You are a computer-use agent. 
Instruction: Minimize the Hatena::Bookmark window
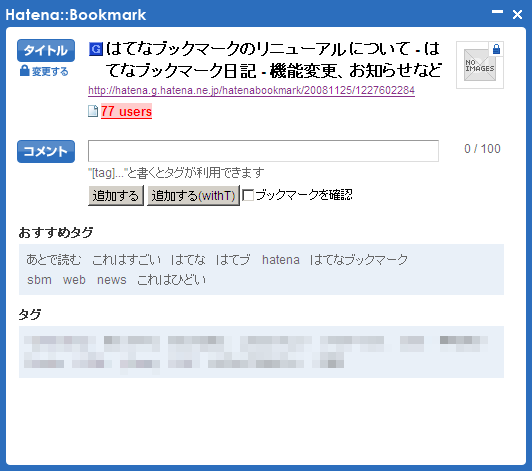click(x=497, y=12)
